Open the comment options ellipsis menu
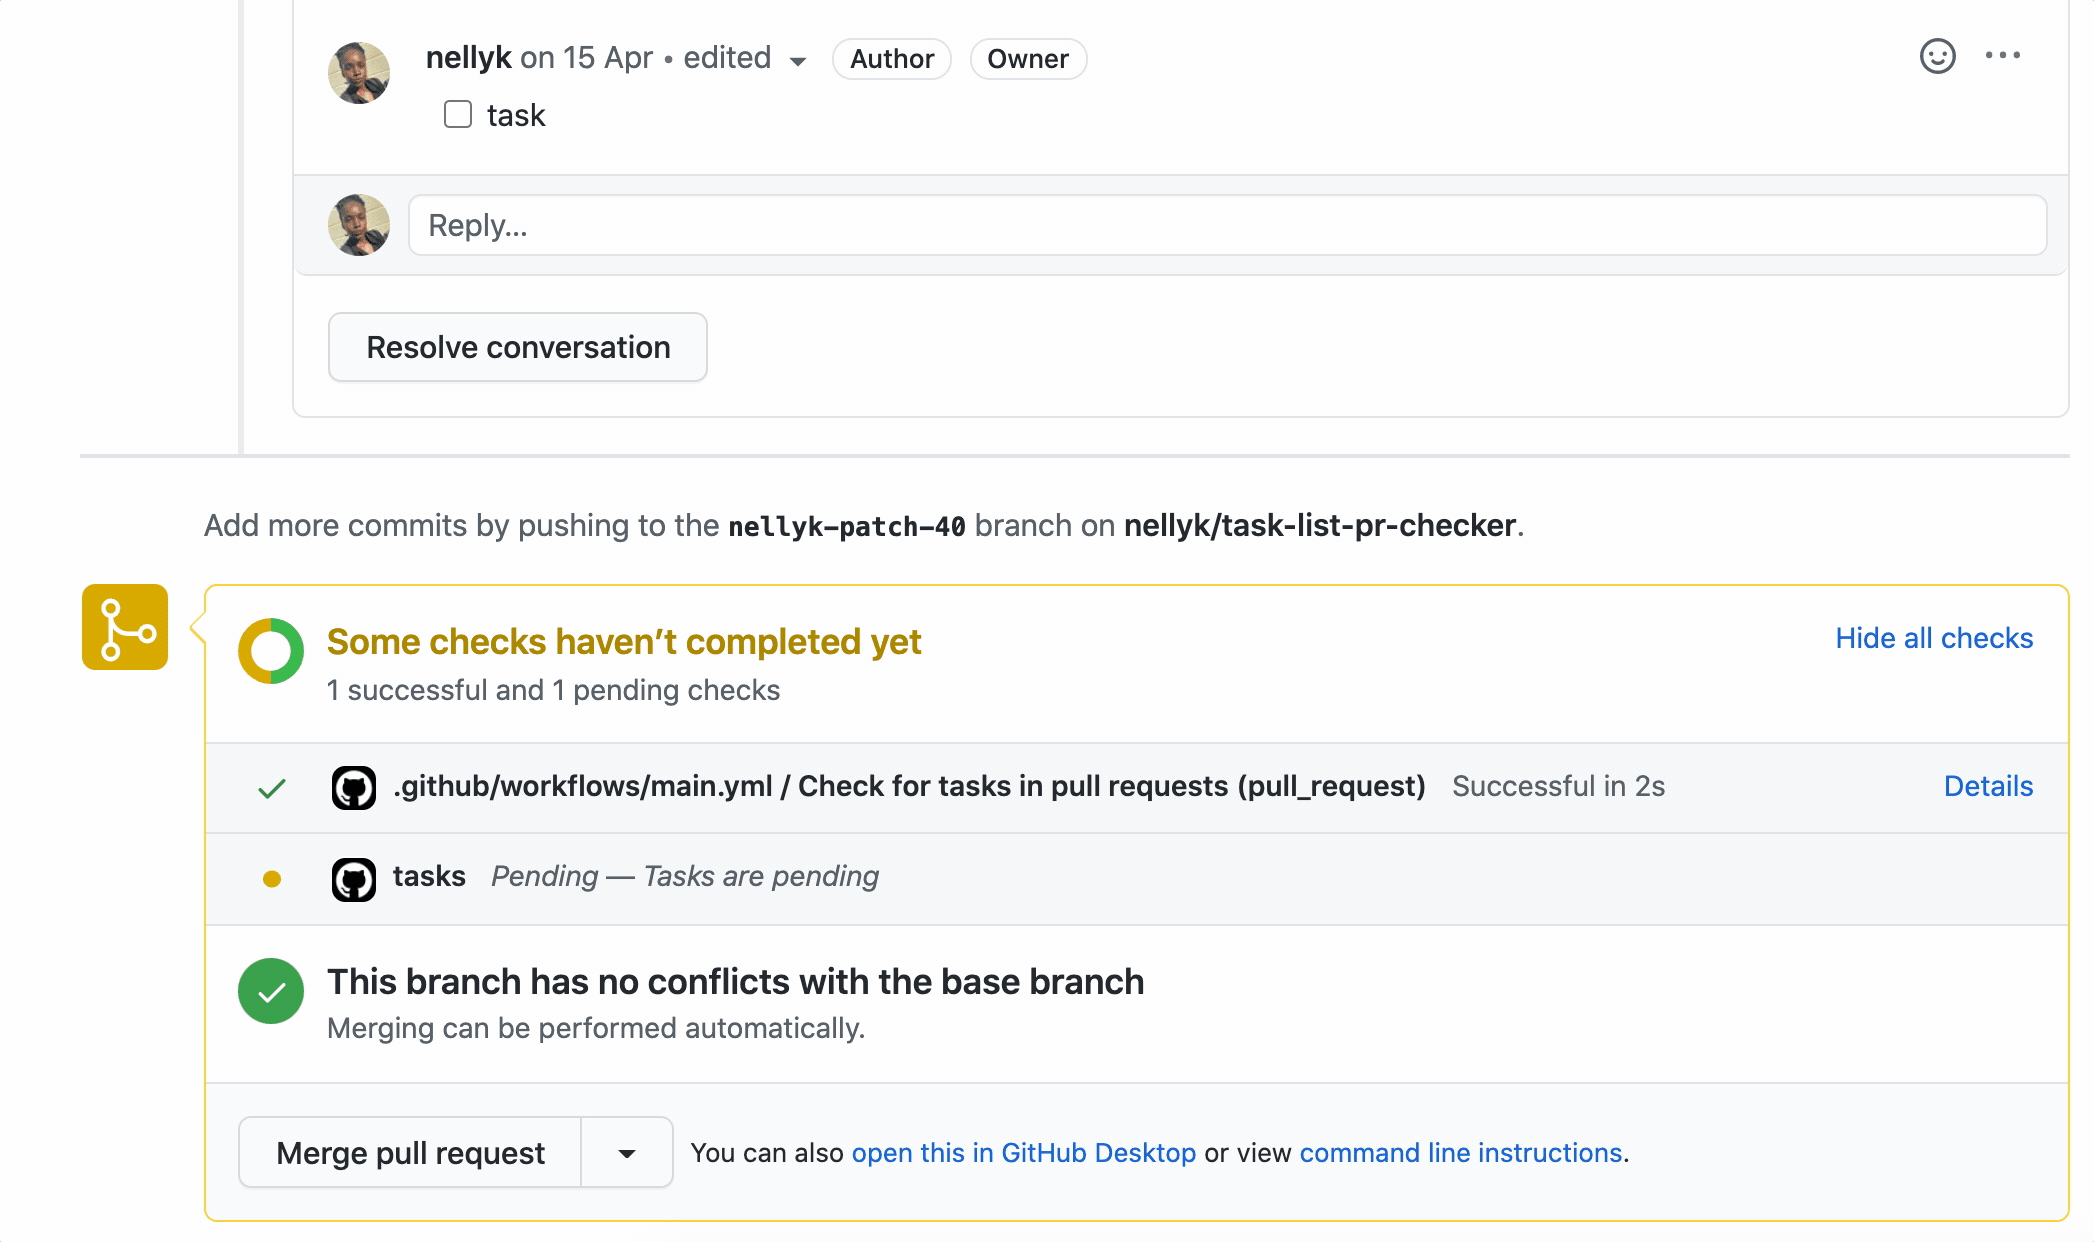Viewport: 2094px width, 1242px height. [x=2002, y=56]
